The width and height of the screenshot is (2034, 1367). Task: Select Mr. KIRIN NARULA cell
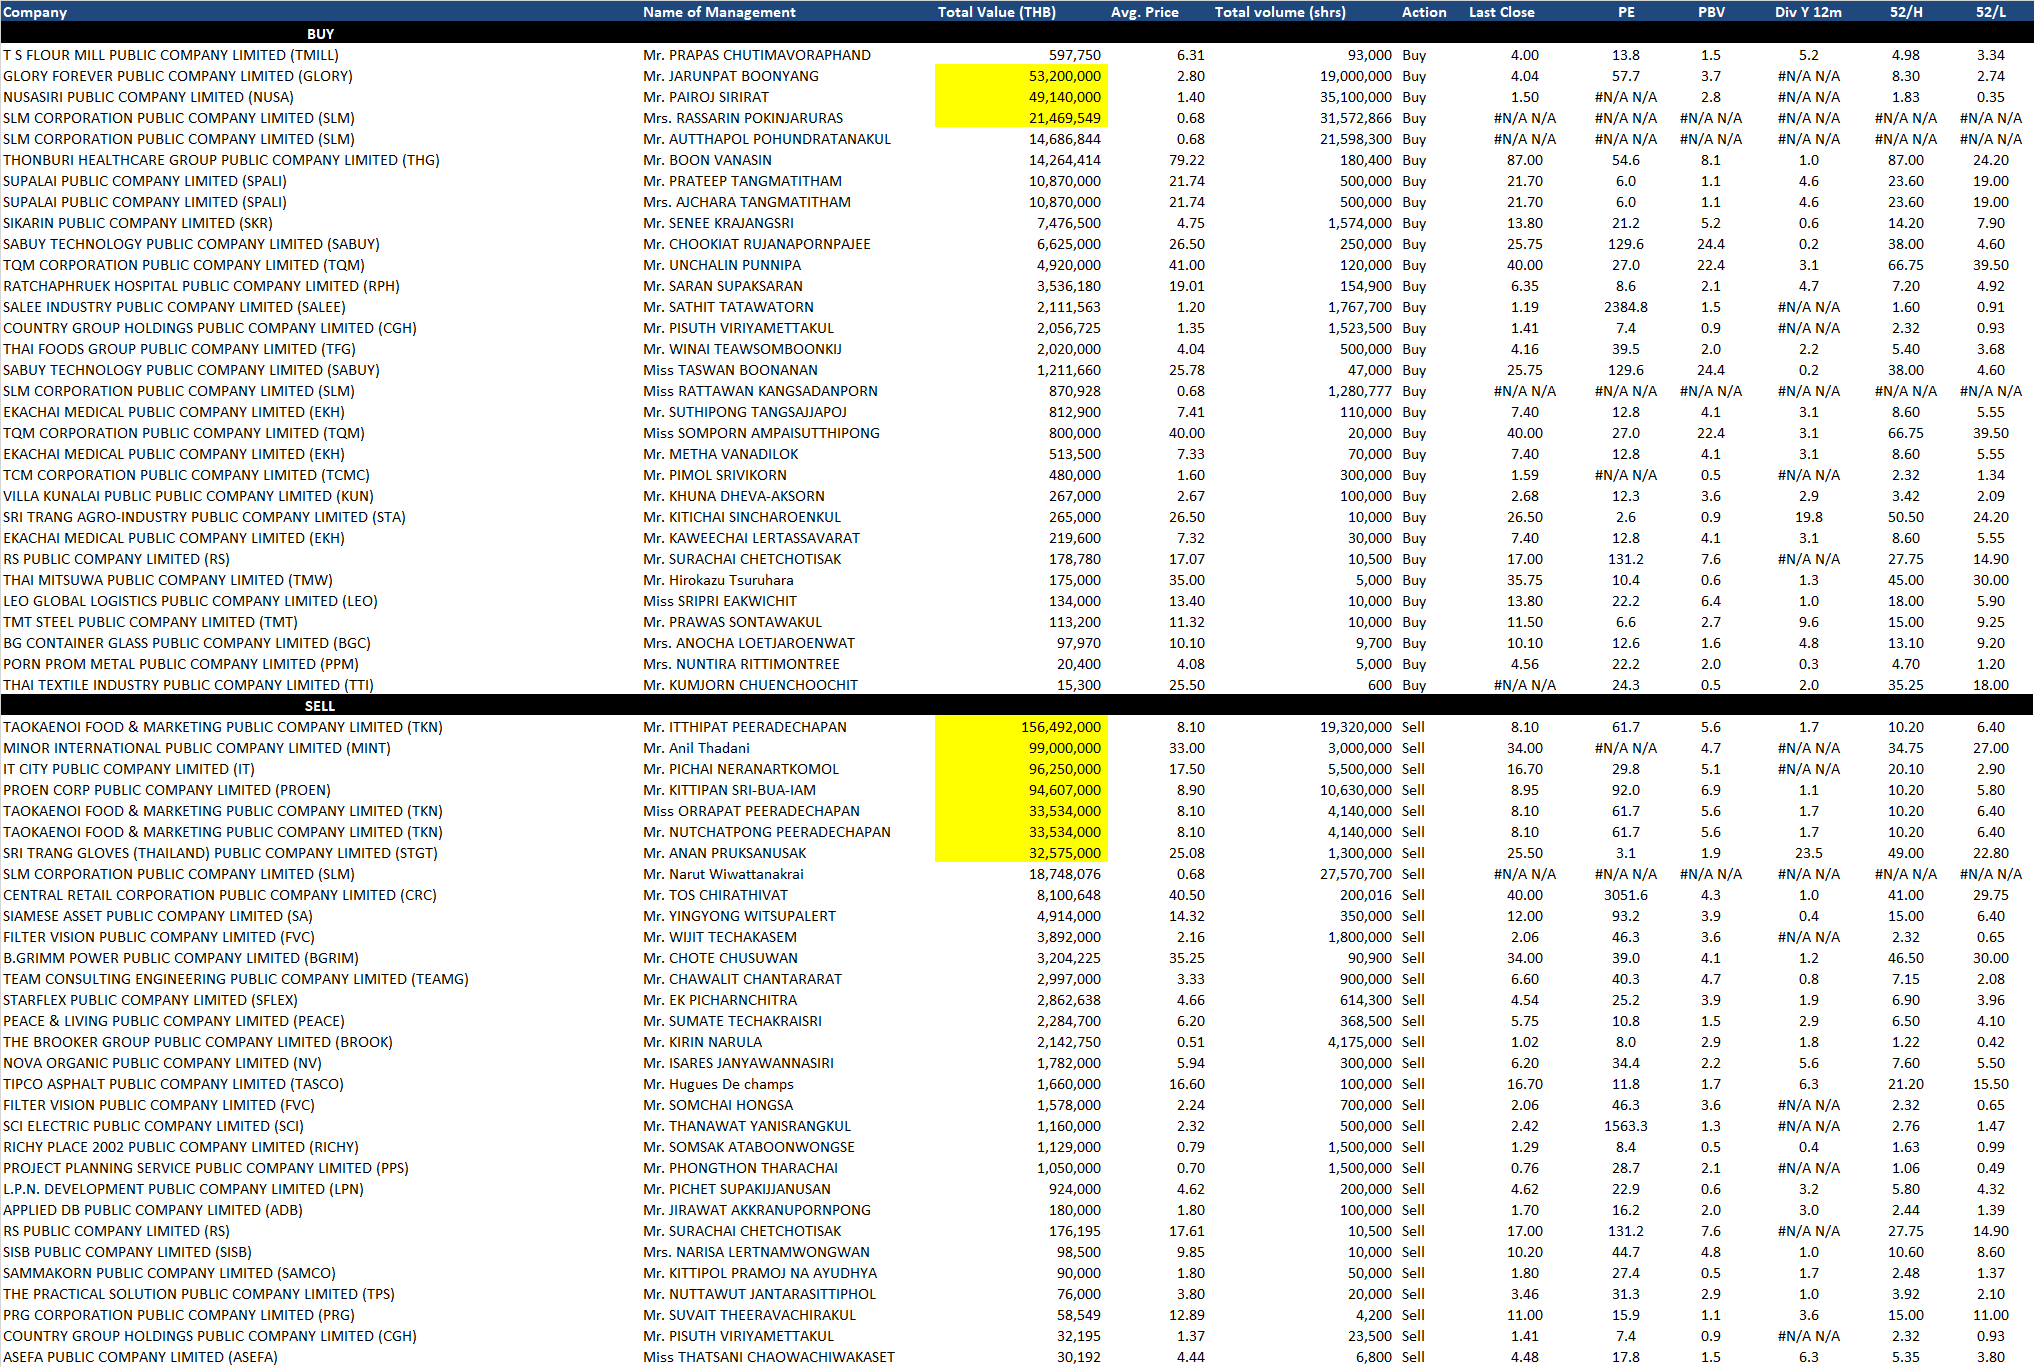pos(702,1042)
